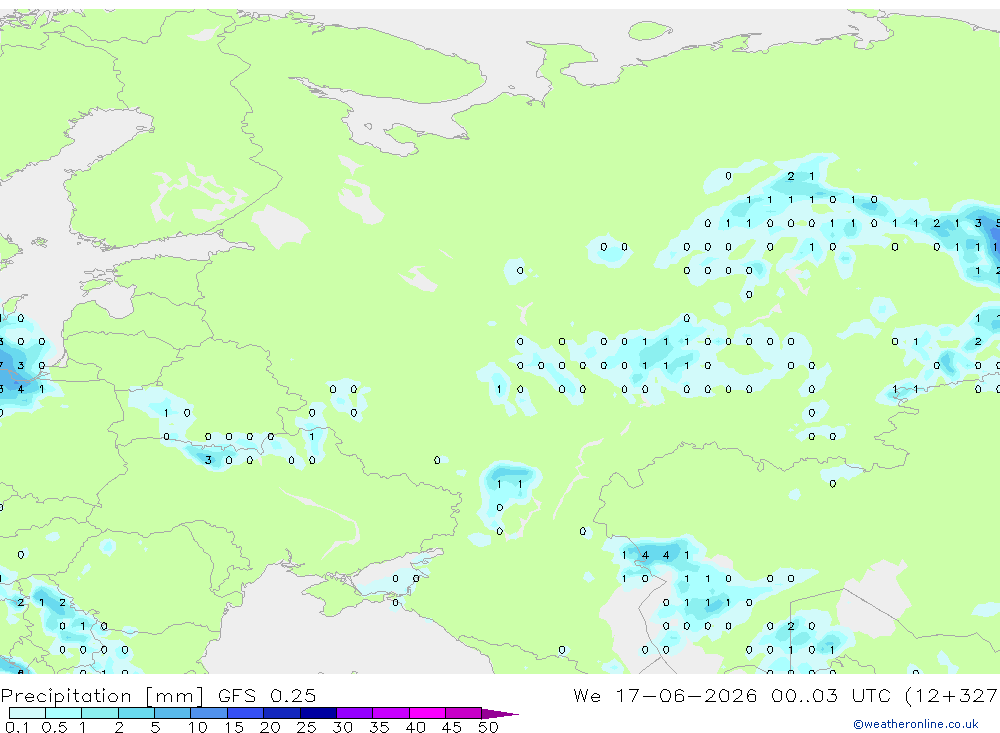Click the "30" legend scale label
1000x733 pixels.
342,727
